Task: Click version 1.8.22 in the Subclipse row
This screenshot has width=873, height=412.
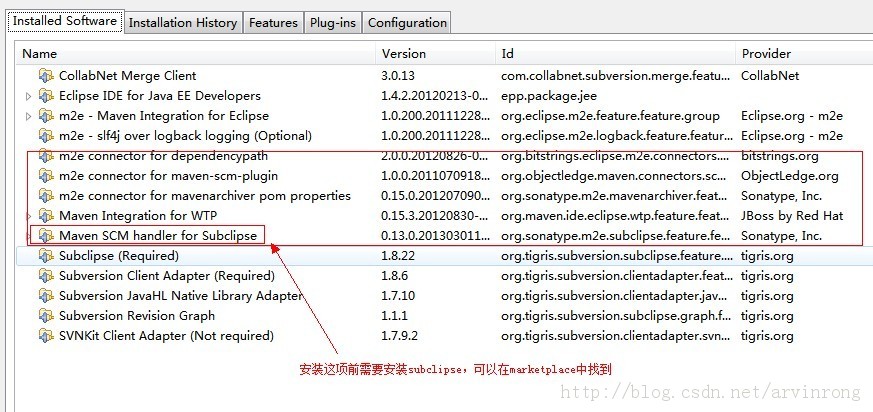Action: click(398, 256)
